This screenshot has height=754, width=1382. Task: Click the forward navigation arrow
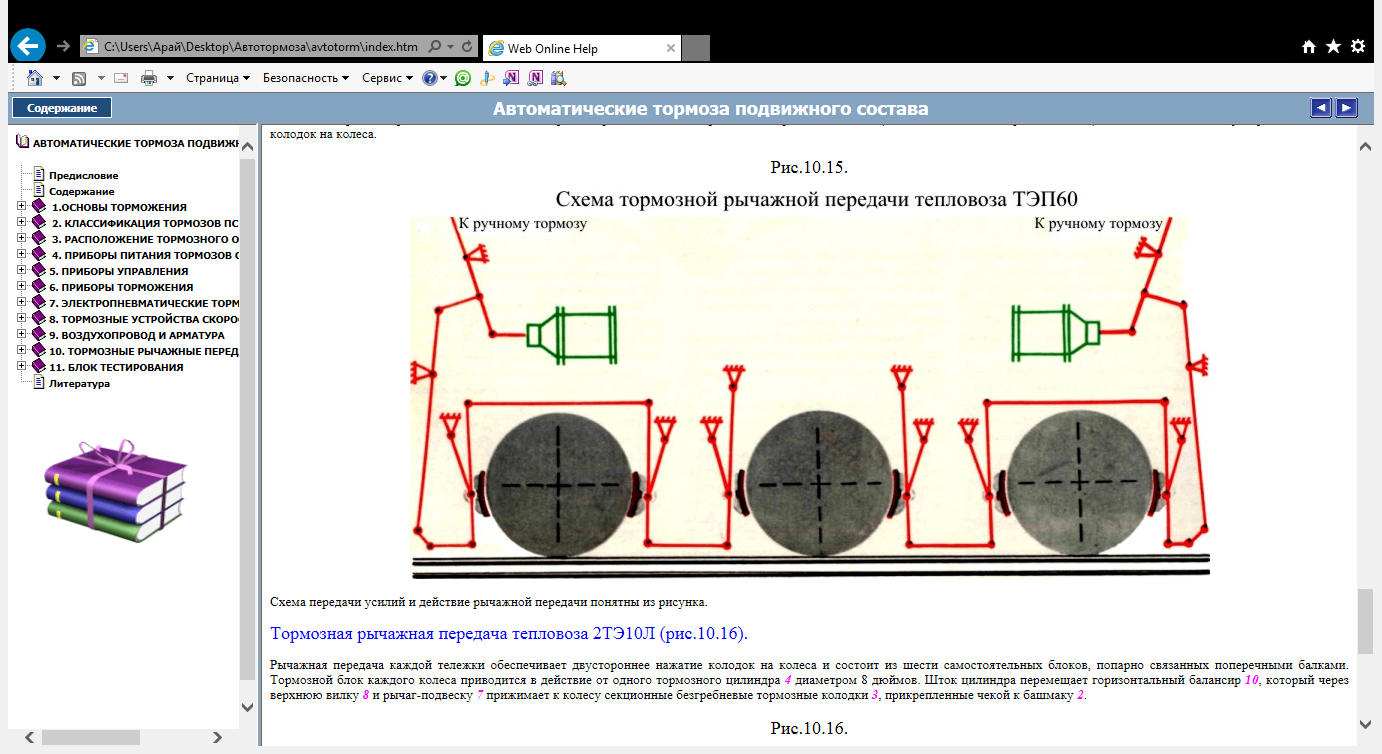click(64, 46)
